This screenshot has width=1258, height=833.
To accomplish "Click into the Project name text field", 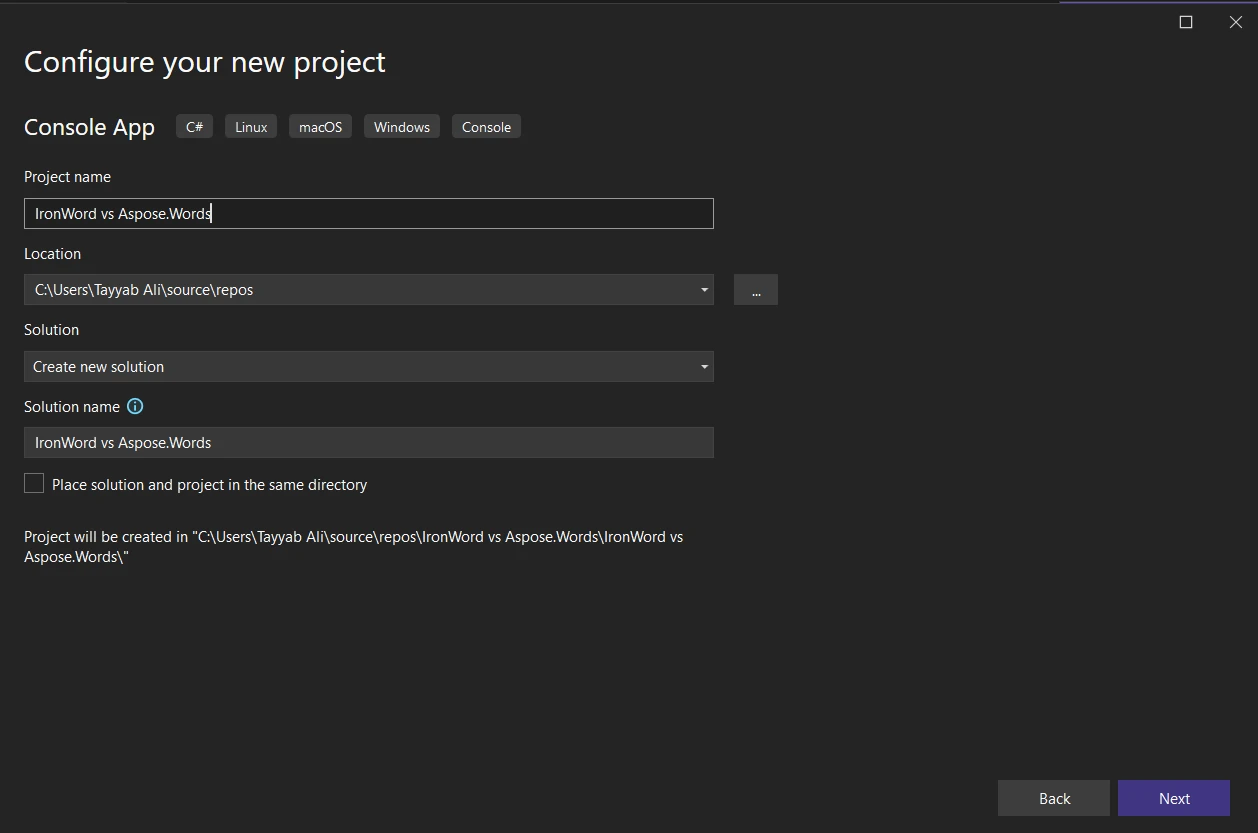I will (x=368, y=214).
